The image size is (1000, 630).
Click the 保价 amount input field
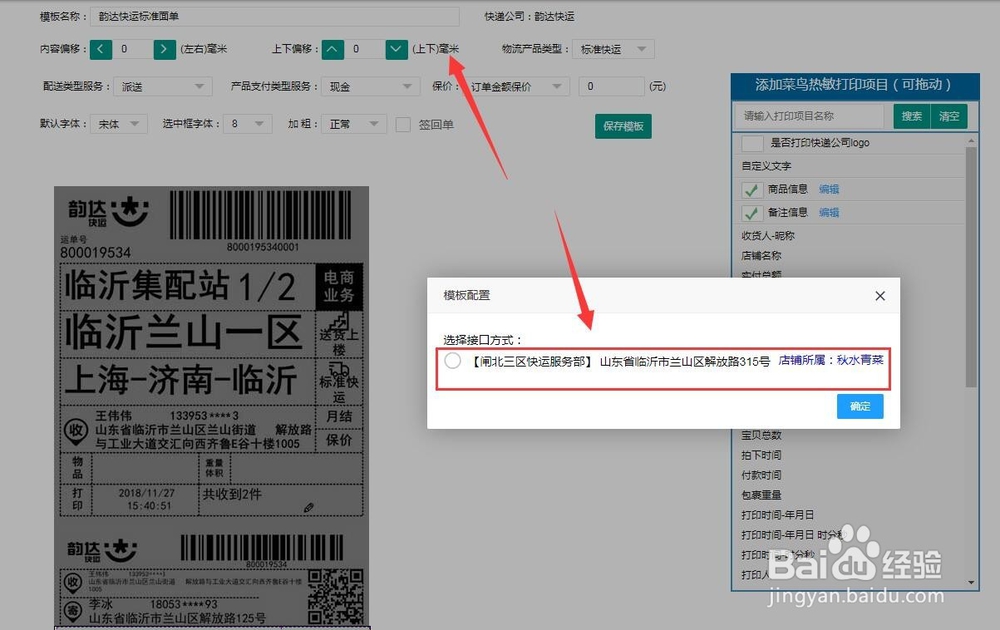612,86
